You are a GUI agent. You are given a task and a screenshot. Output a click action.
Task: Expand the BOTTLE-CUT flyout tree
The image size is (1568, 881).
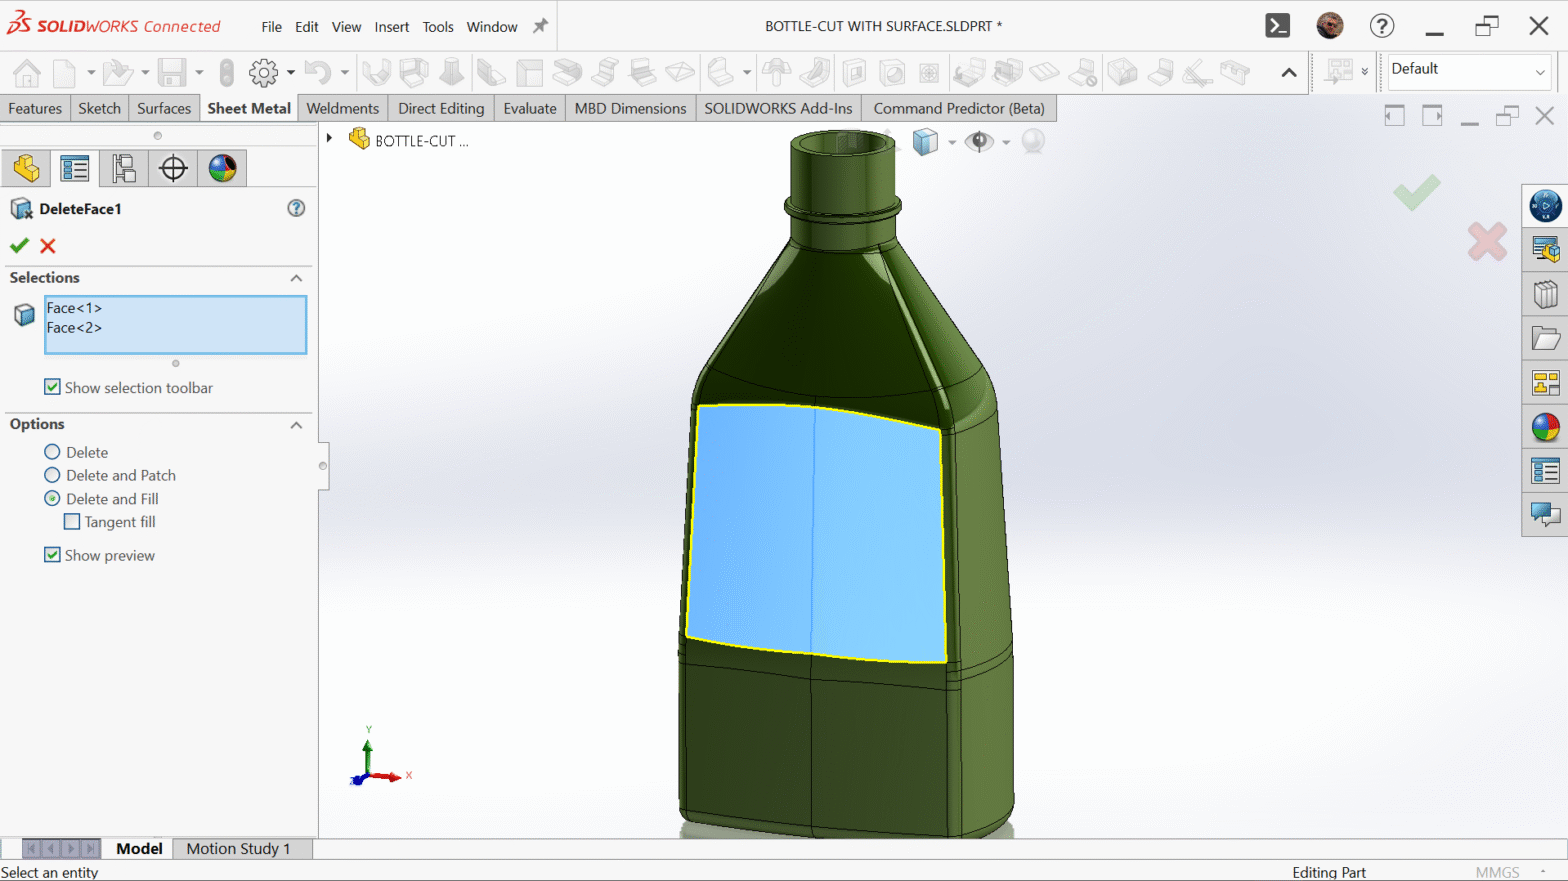coord(329,138)
